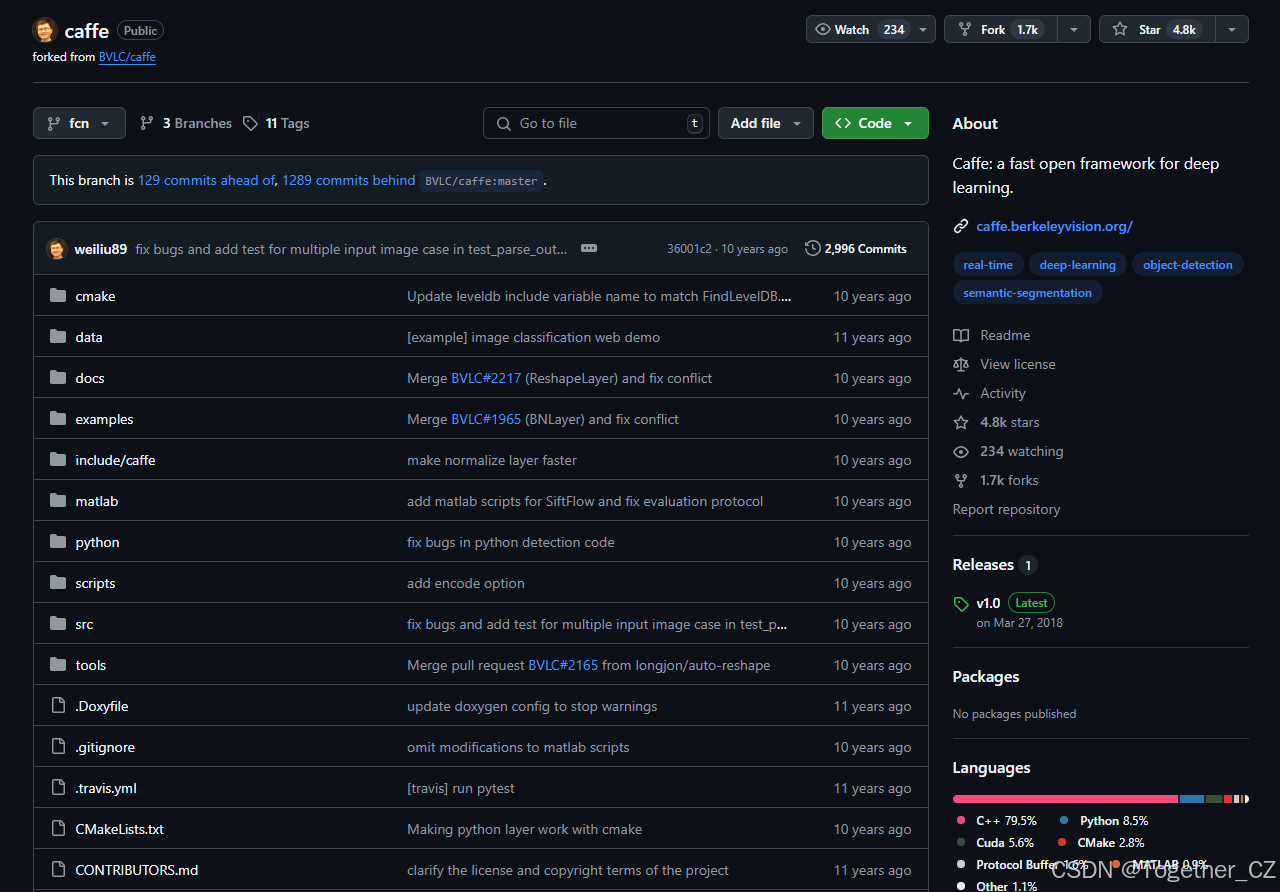Image resolution: width=1280 pixels, height=892 pixels.
Task: Click the Fork button
Action: click(x=1000, y=29)
